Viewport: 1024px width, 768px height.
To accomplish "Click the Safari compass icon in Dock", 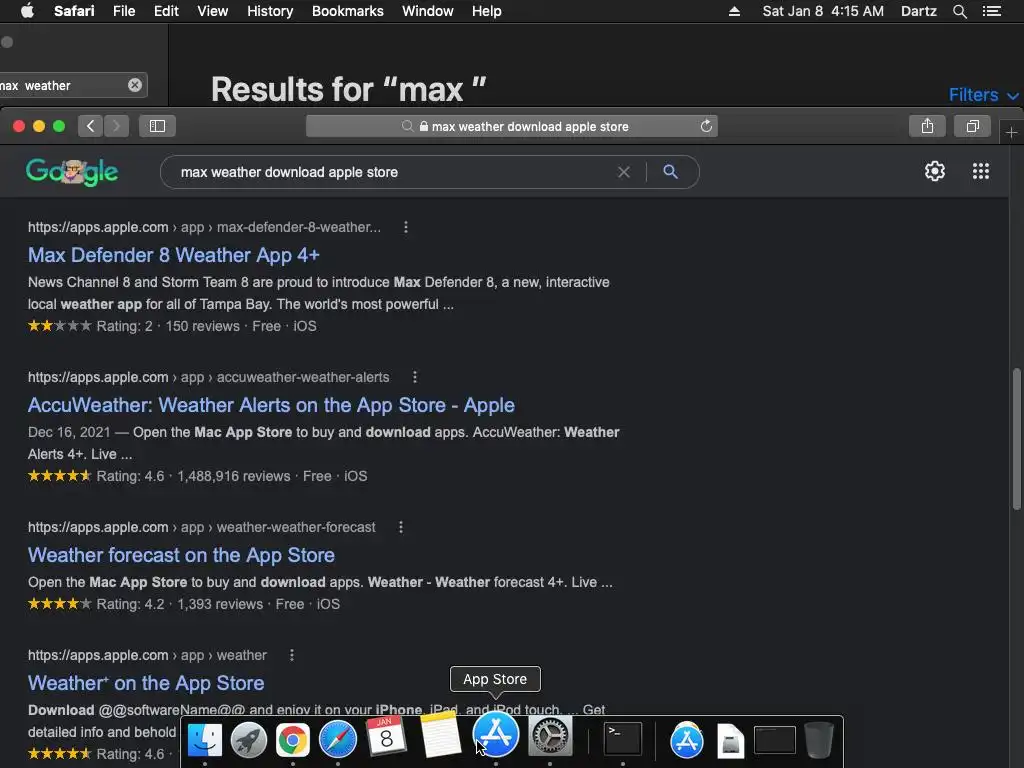I will (x=338, y=740).
